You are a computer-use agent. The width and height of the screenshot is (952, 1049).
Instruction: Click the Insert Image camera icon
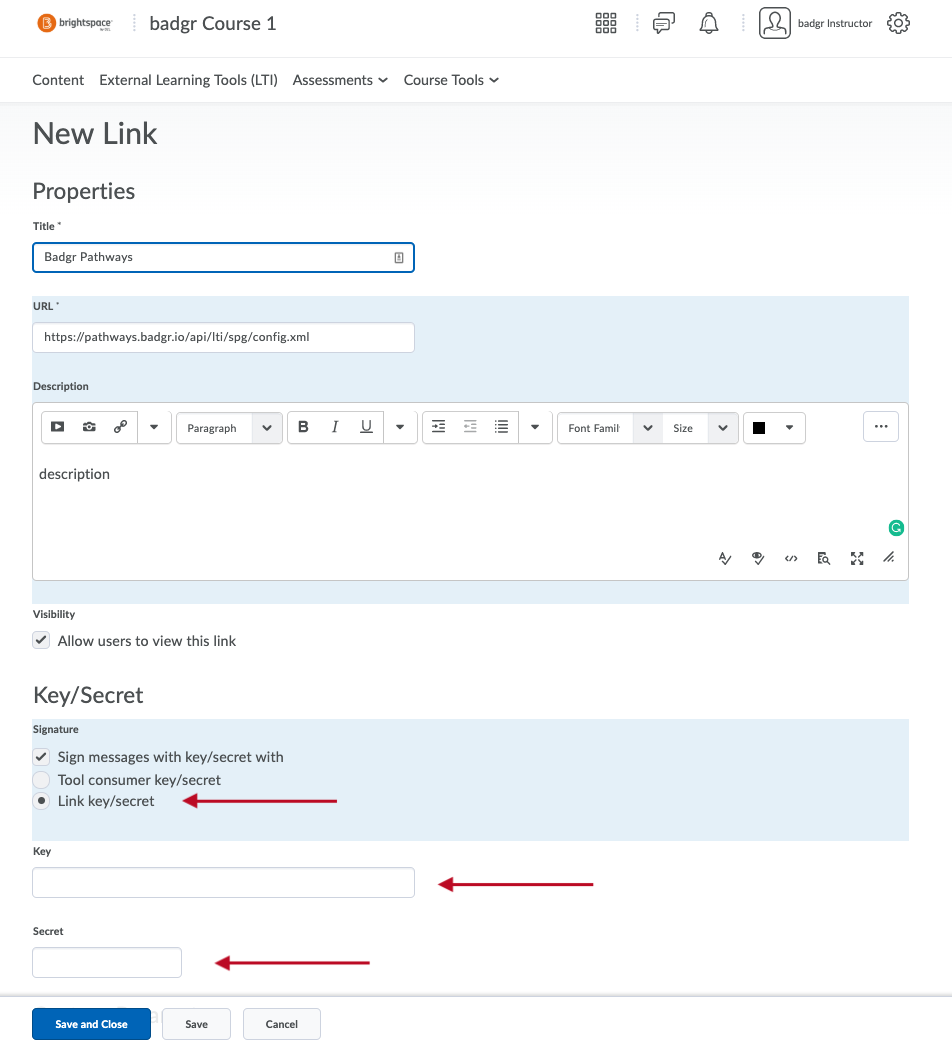click(x=89, y=427)
